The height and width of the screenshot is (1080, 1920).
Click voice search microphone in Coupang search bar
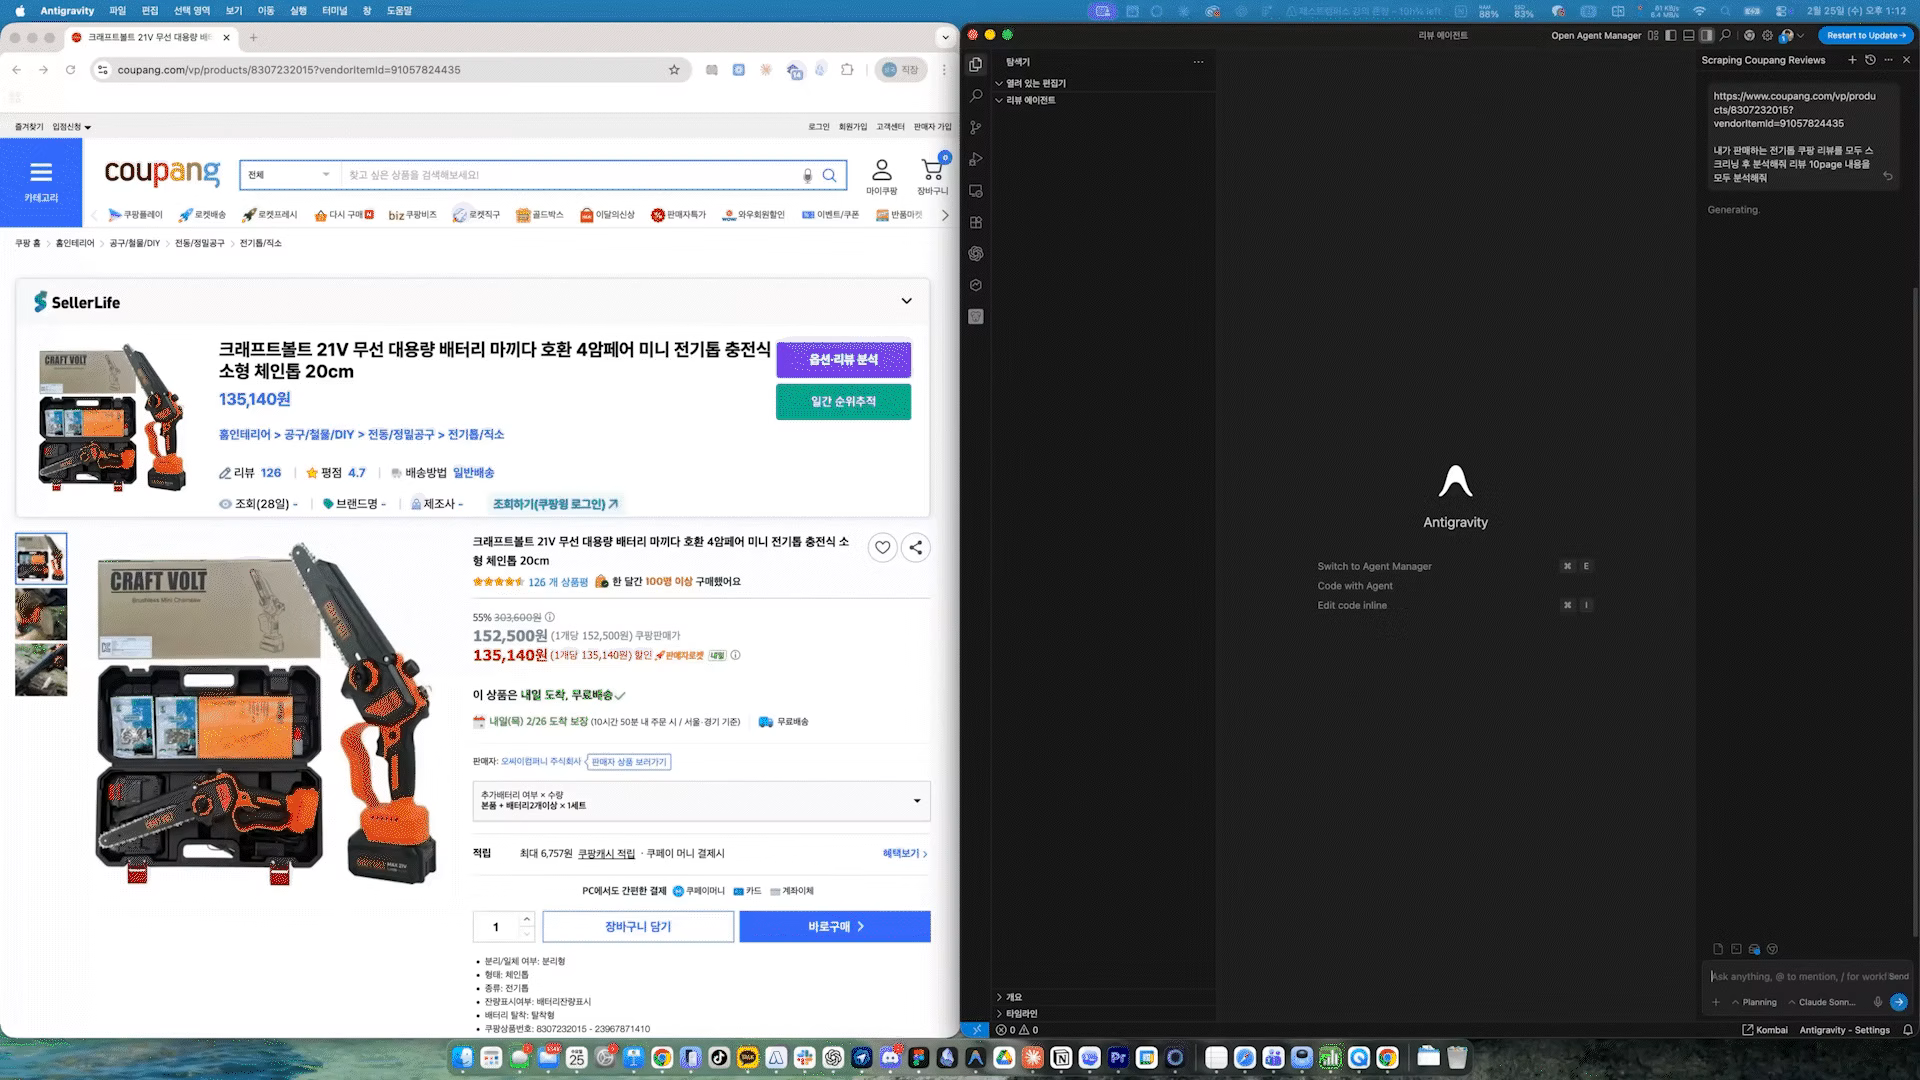(x=808, y=175)
